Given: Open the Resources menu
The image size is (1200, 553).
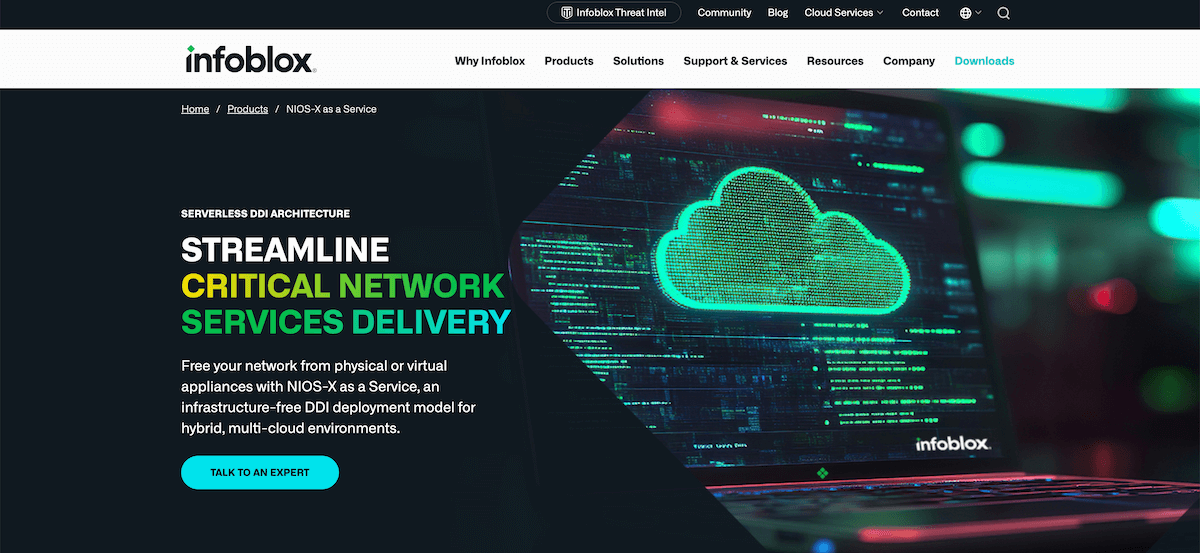Looking at the screenshot, I should click(x=835, y=61).
